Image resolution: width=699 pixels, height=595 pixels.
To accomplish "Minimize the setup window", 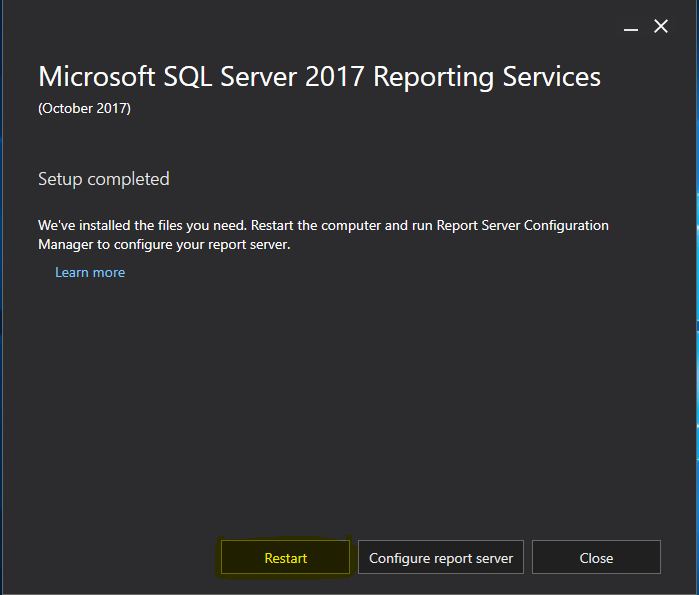I will coord(631,29).
